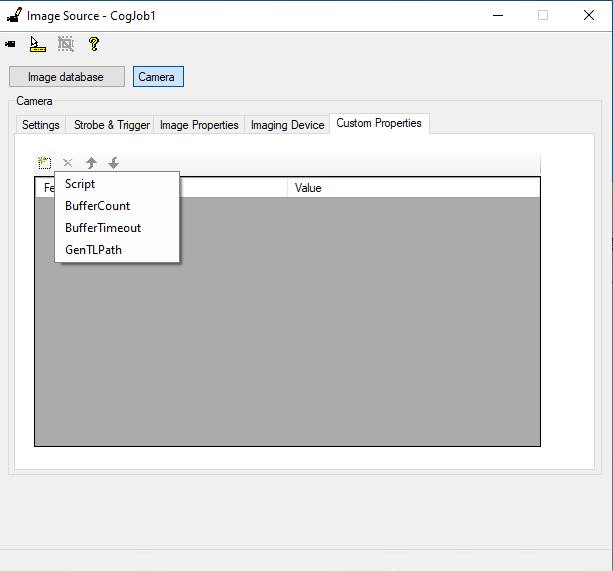
Task: Select GenTLPath menu entry
Action: (93, 250)
